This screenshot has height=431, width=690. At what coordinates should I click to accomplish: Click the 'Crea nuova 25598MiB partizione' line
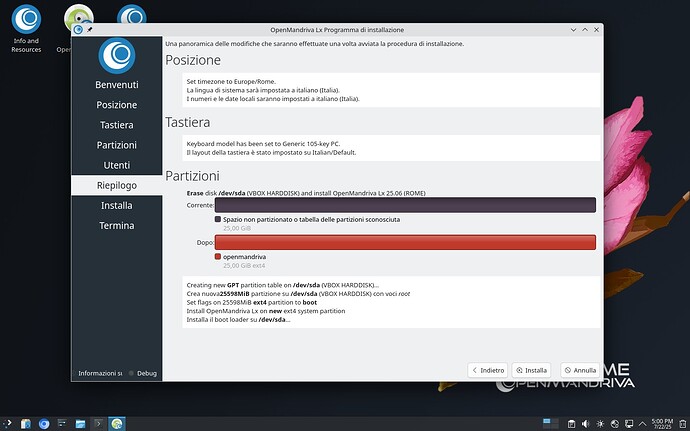[x=298, y=294]
